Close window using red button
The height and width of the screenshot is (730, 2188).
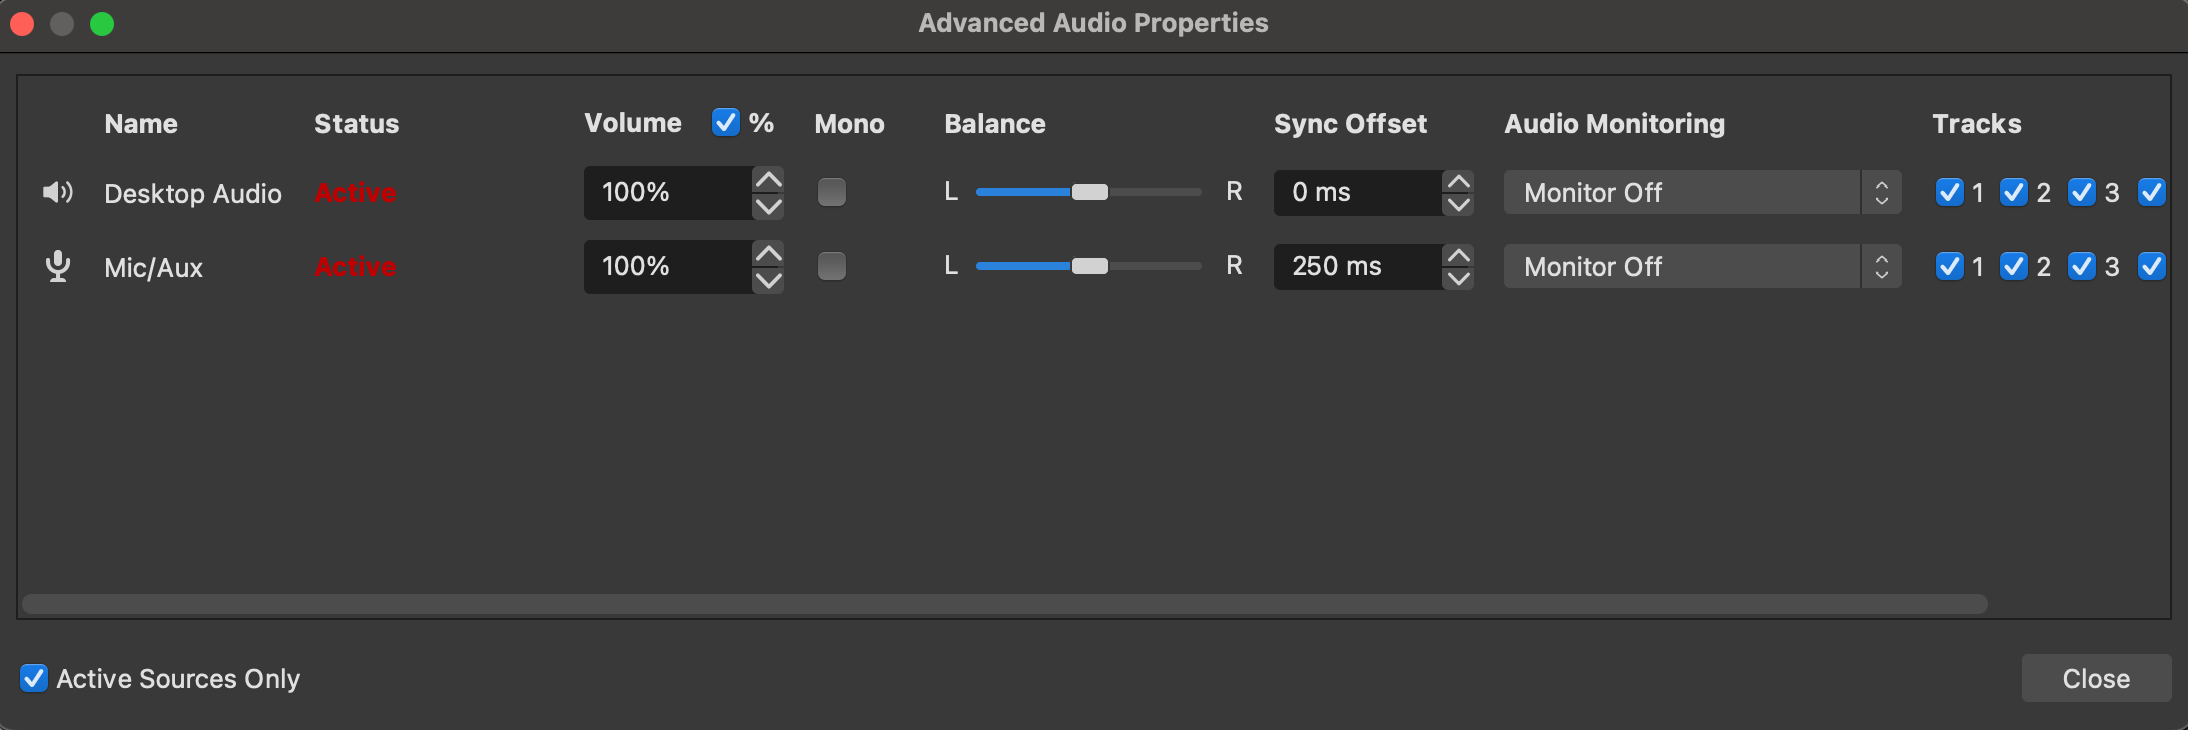[22, 23]
